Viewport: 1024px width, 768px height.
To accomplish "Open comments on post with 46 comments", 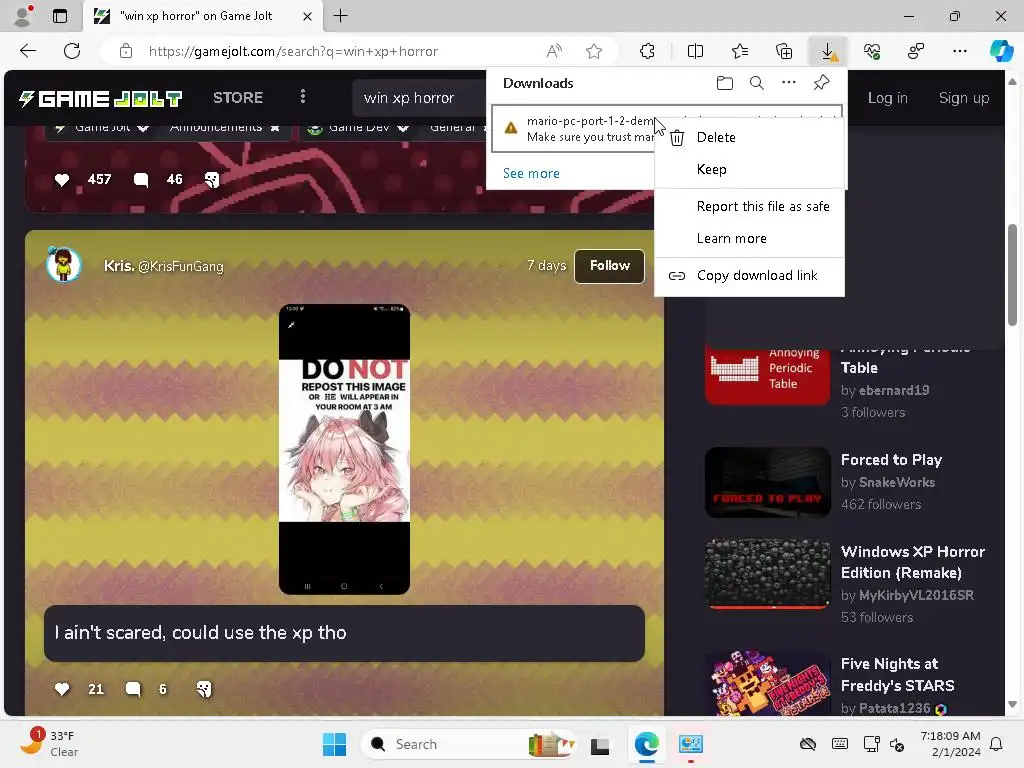I will (x=140, y=180).
